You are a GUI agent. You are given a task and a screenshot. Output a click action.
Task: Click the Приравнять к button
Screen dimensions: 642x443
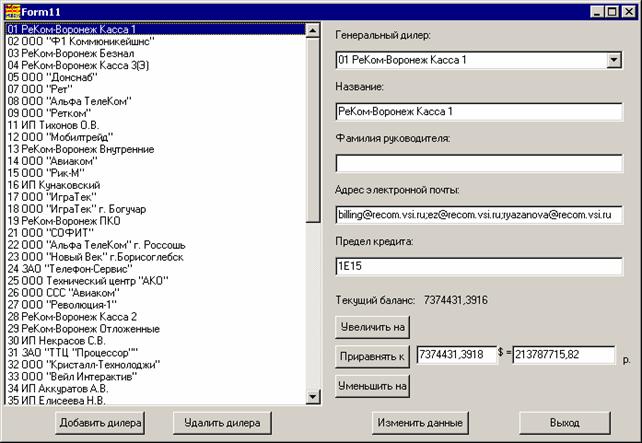tap(372, 357)
